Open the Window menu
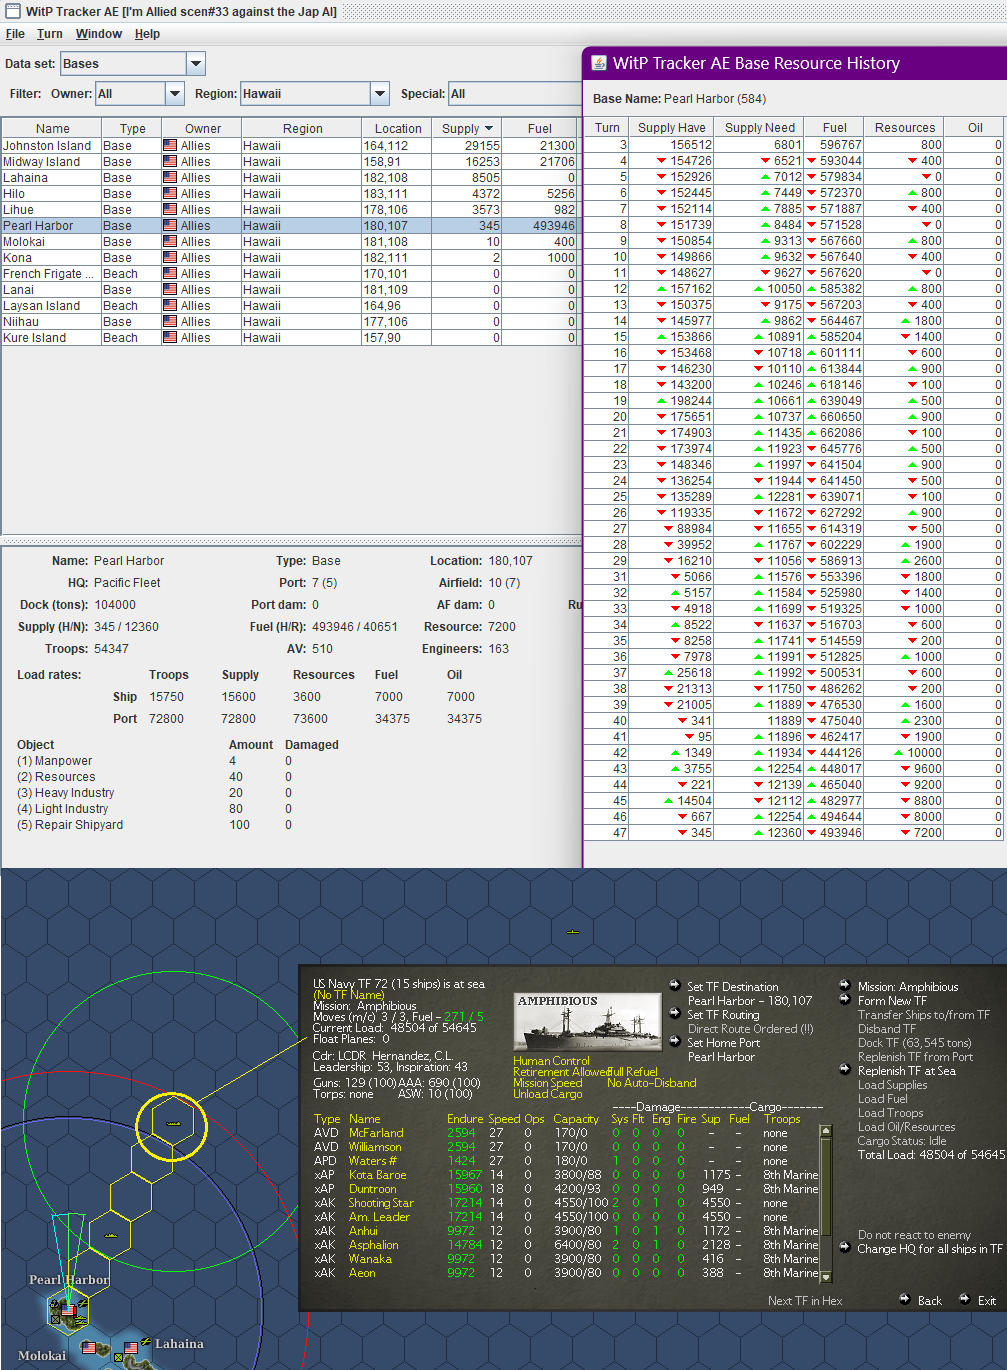The height and width of the screenshot is (1370, 1007). pyautogui.click(x=99, y=34)
